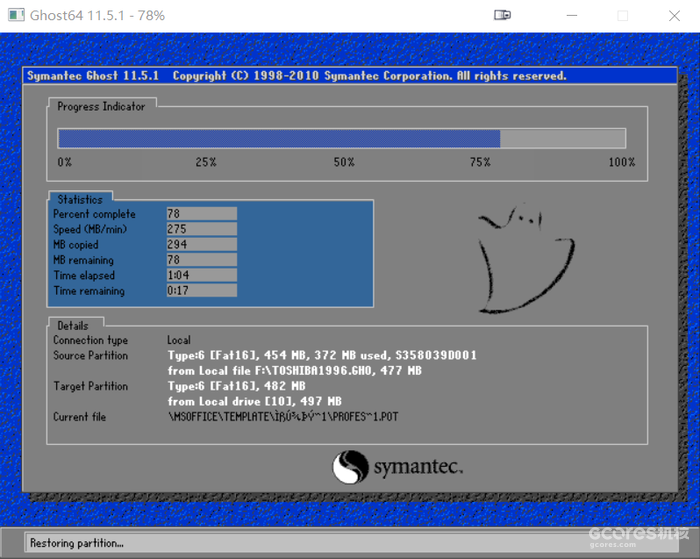Click the current file path ending PROFES~1.POT
Image resolution: width=700 pixels, height=559 pixels.
click(x=283, y=417)
